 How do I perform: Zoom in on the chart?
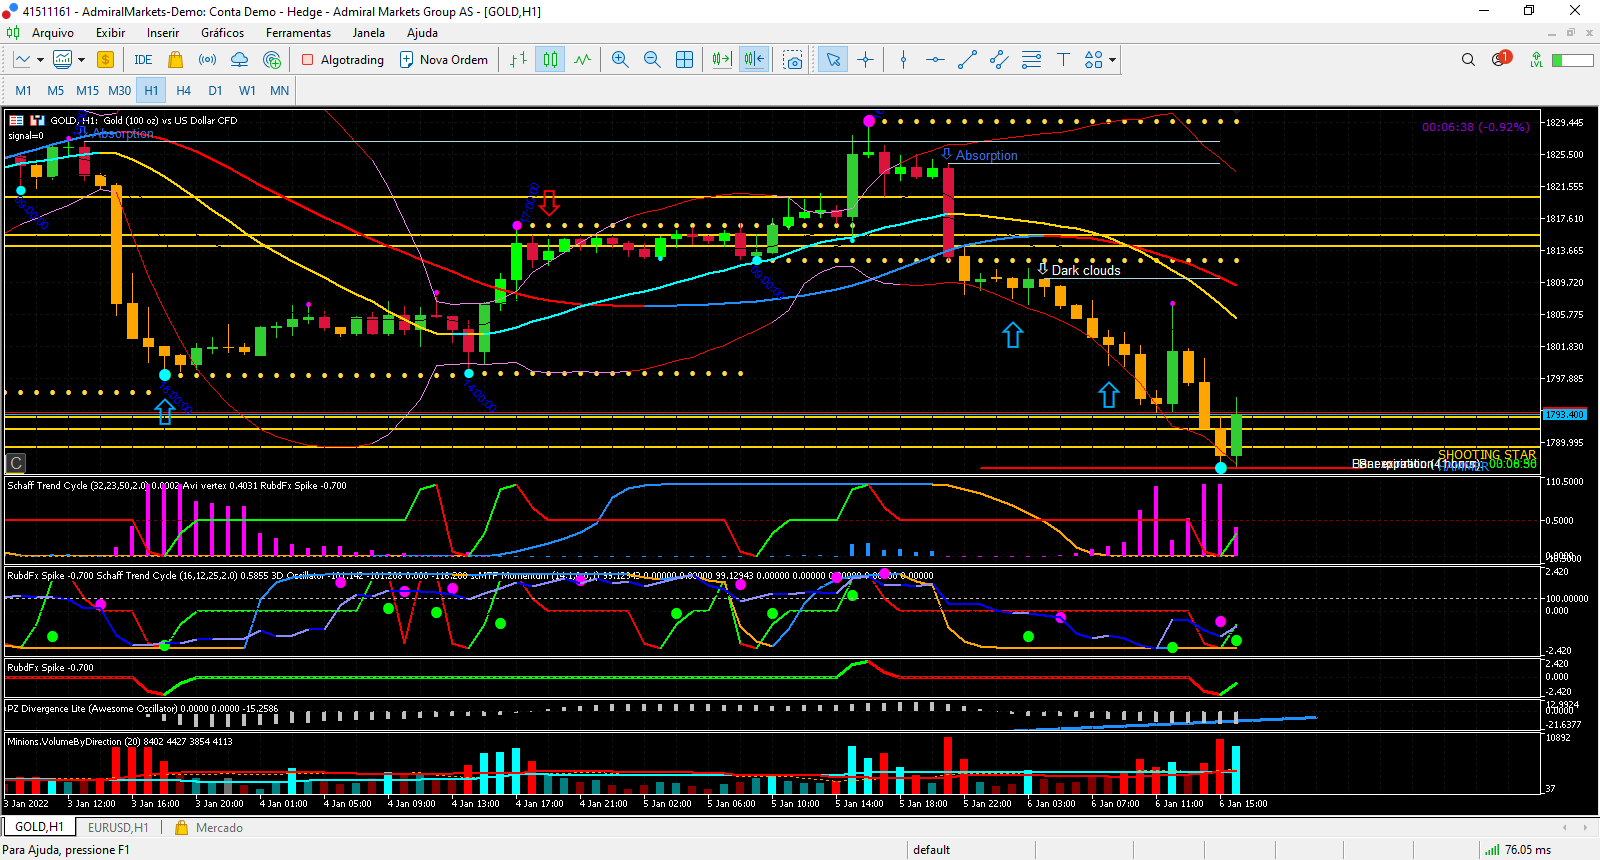(620, 60)
